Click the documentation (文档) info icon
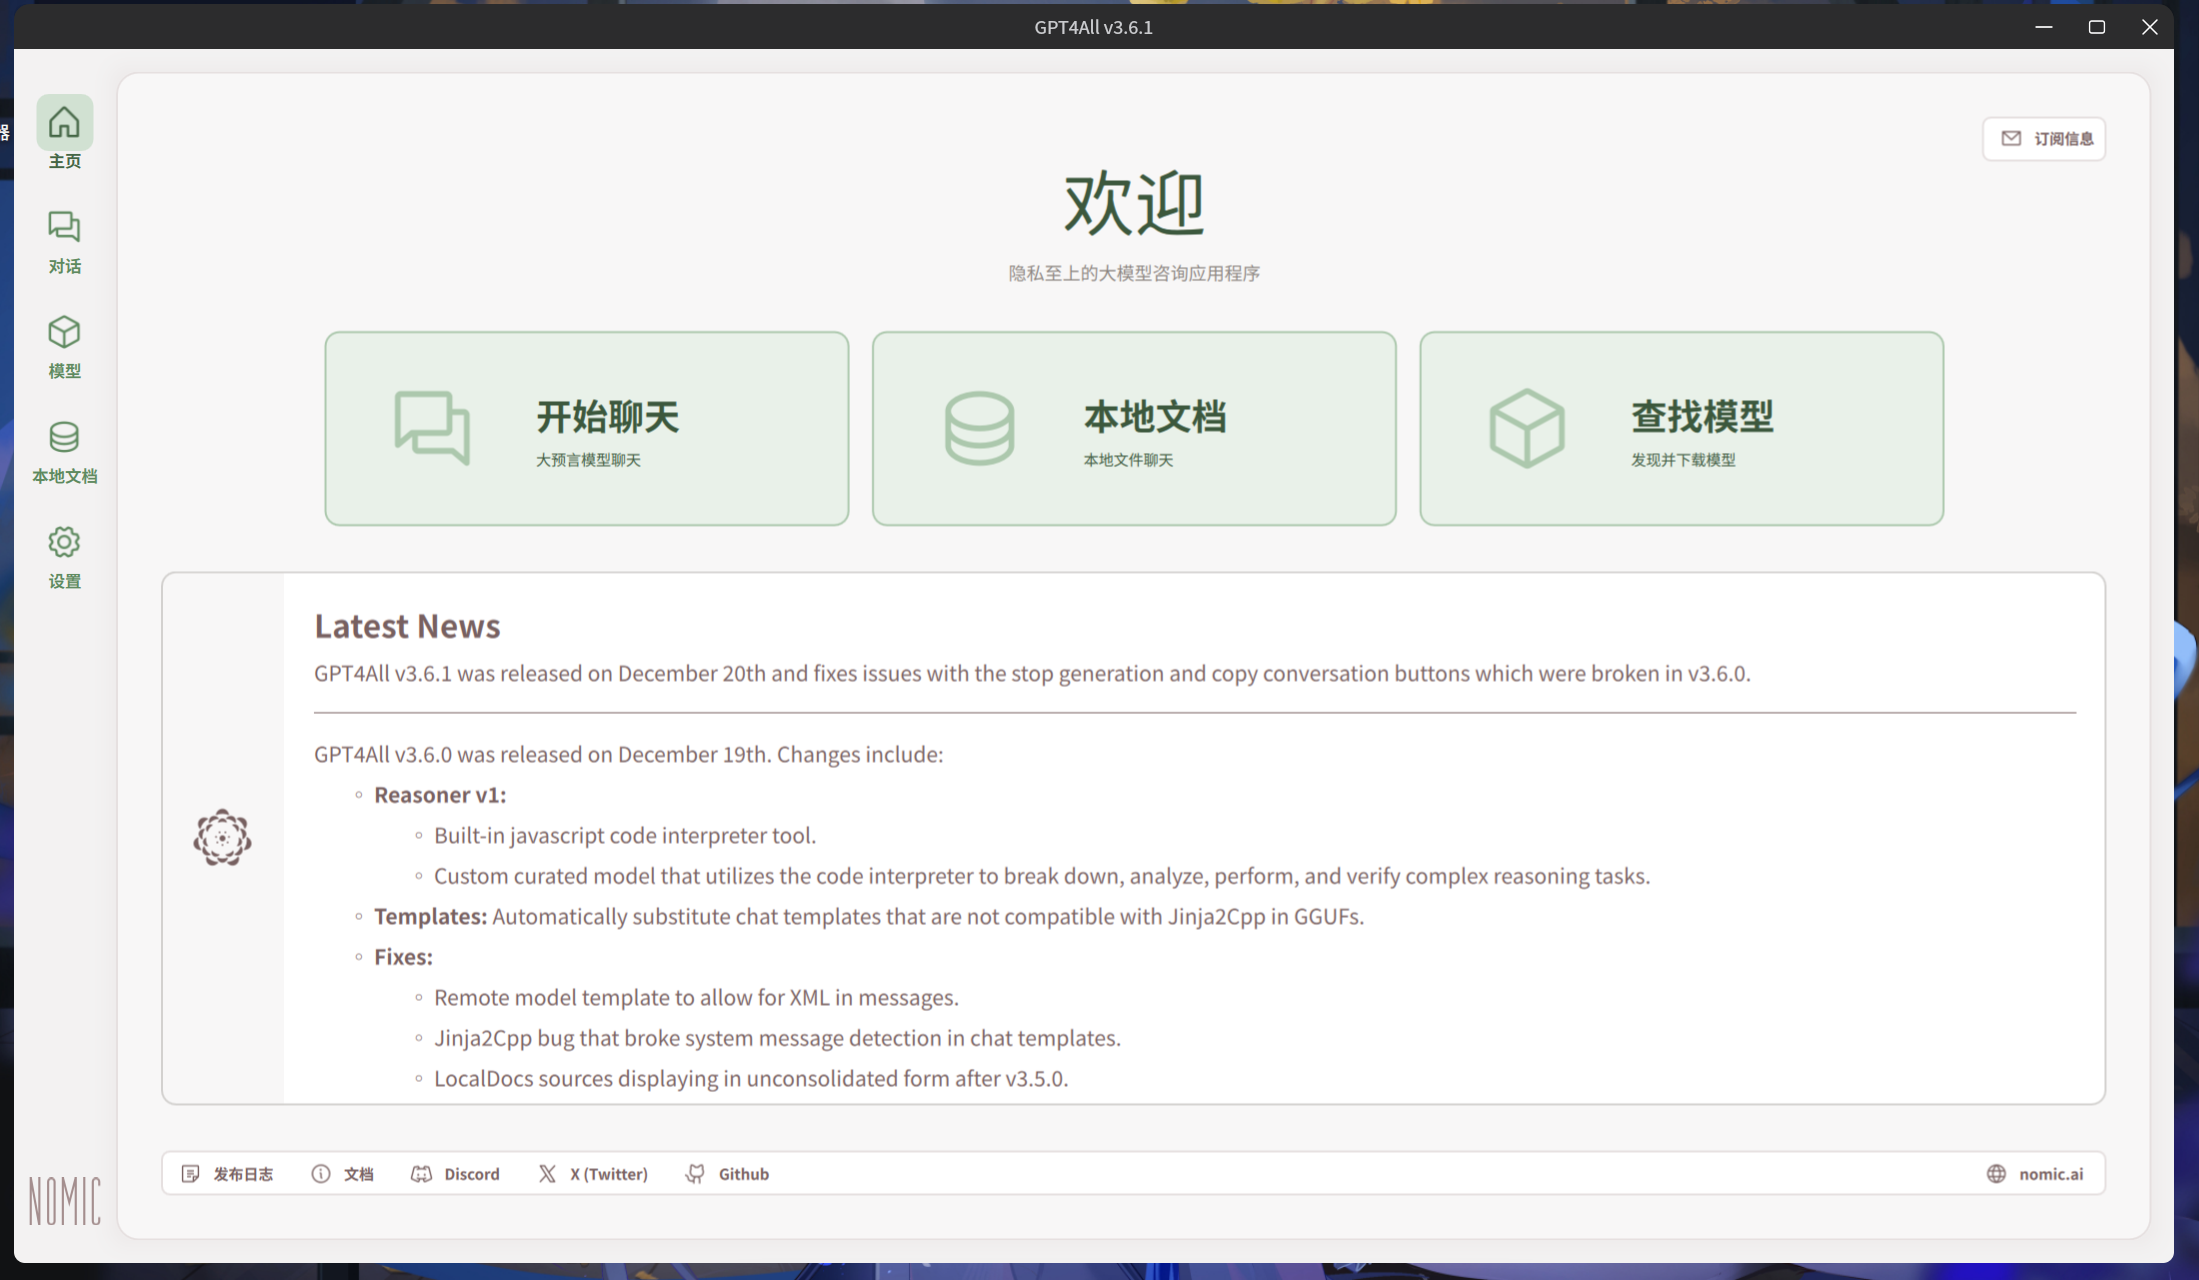Image resolution: width=2199 pixels, height=1280 pixels. 320,1174
